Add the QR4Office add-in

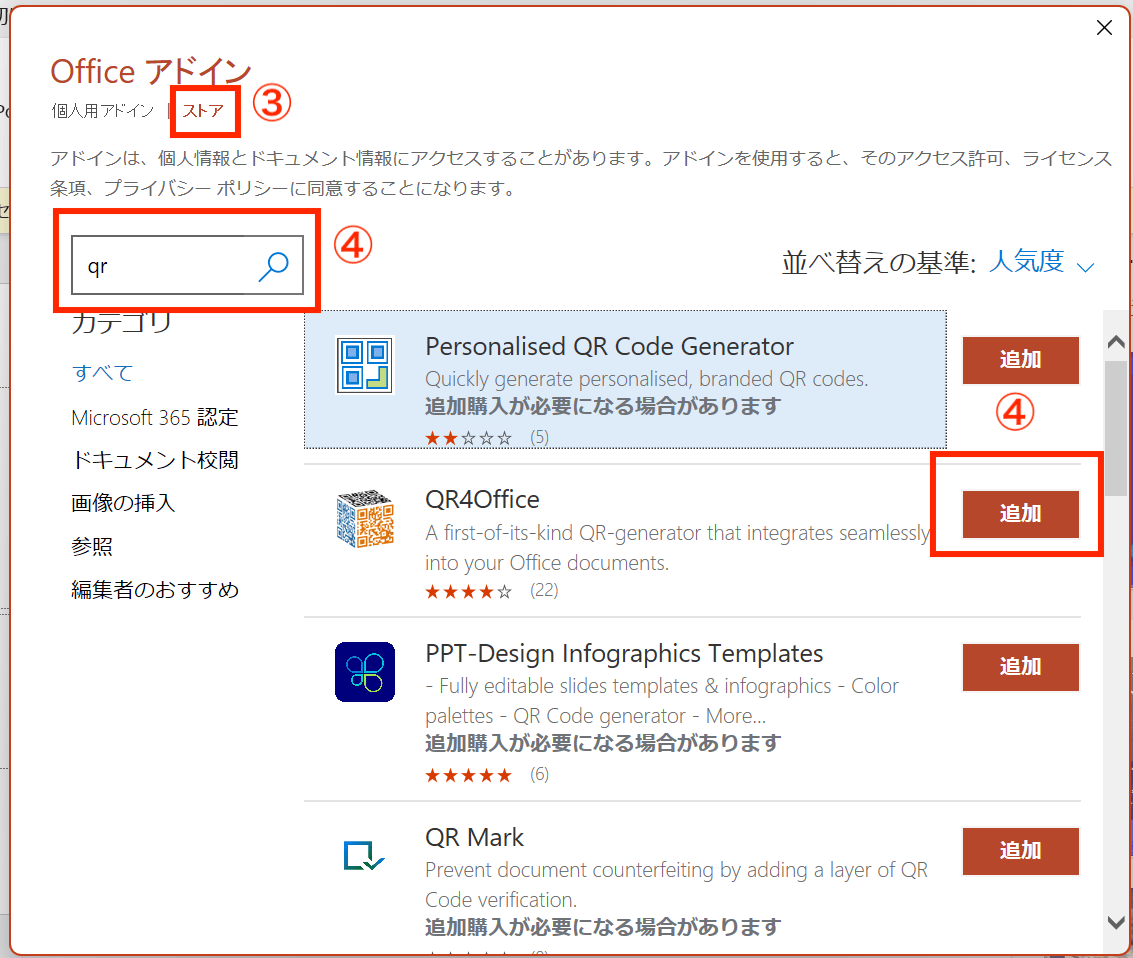tap(1020, 514)
